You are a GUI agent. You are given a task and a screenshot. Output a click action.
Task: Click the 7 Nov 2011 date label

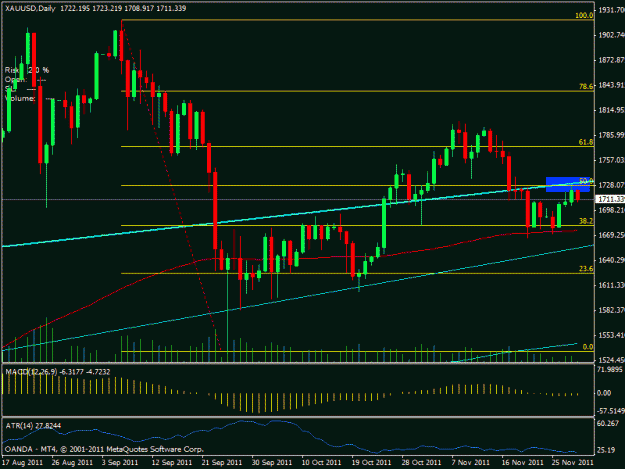pos(470,462)
